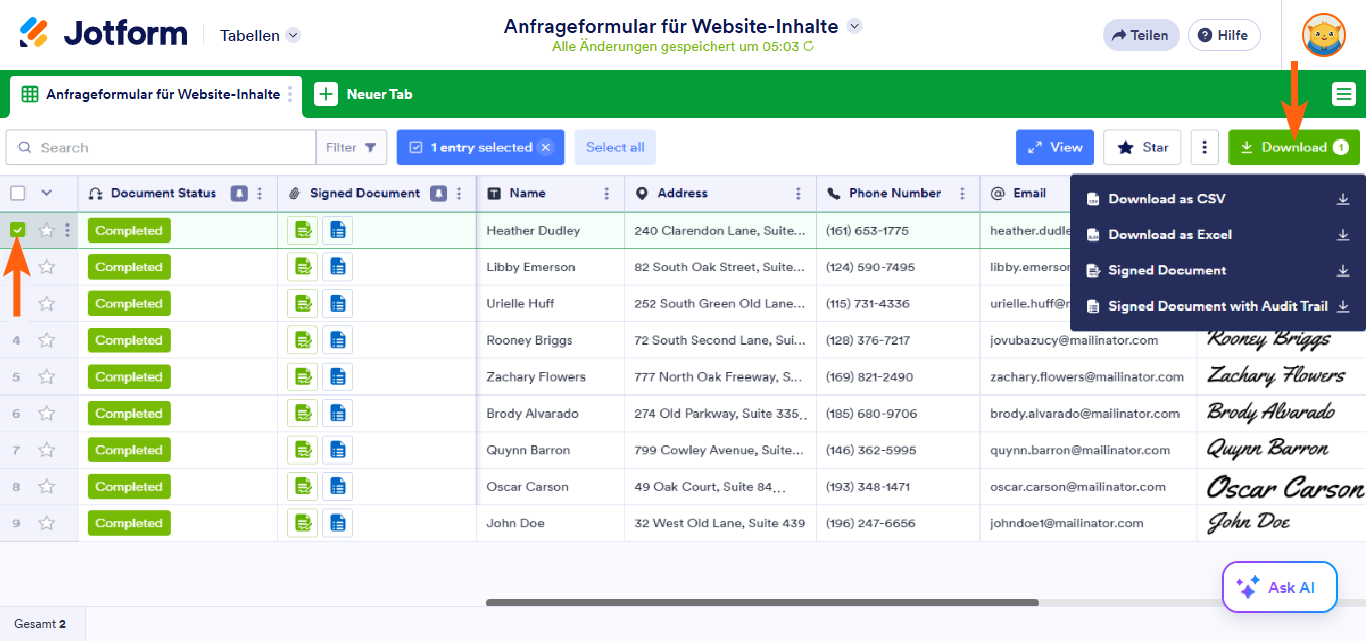The width and height of the screenshot is (1366, 641).
Task: Select Signed Document with Audit Trail option
Action: [x=1217, y=306]
